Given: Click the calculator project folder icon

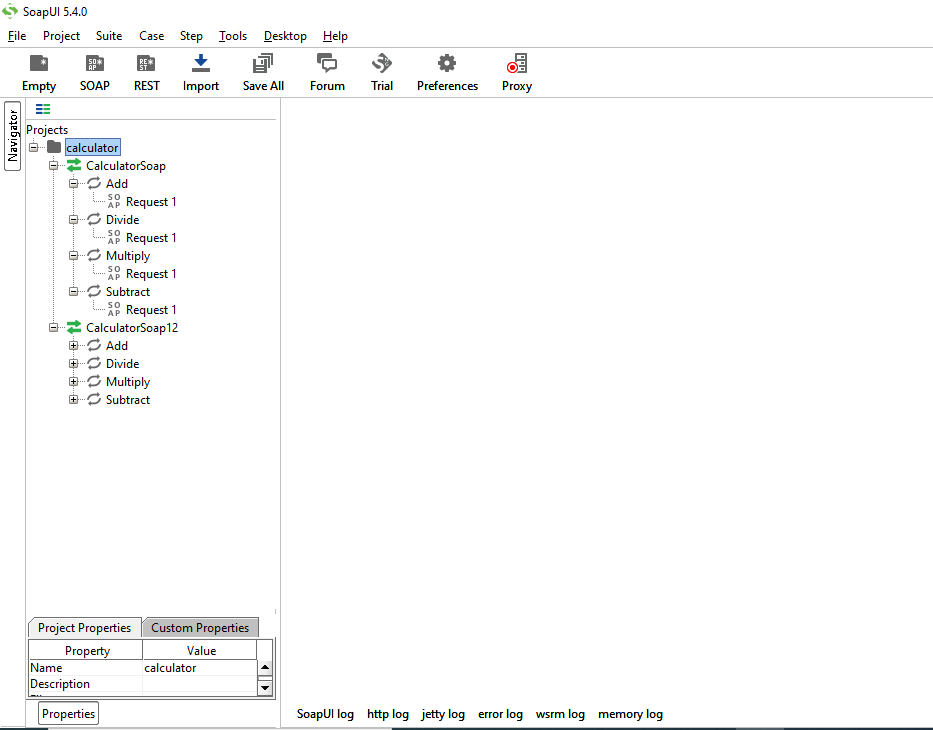Looking at the screenshot, I should tap(54, 147).
